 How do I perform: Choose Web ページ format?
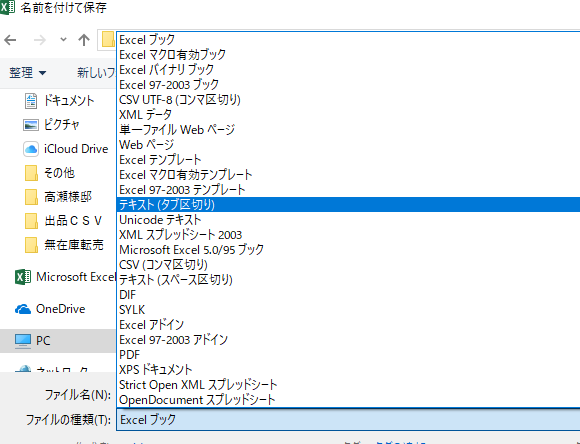(348, 145)
